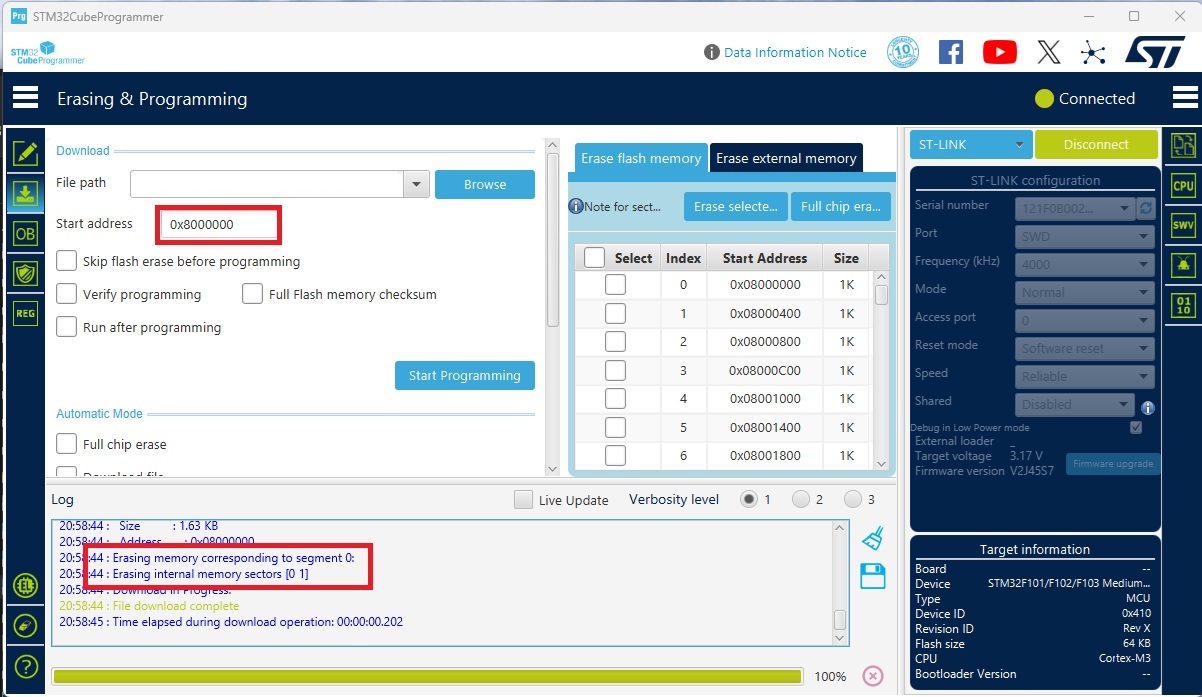This screenshot has height=697, width=1202.
Task: Open Memory & File editing pencil icon
Action: click(x=26, y=153)
